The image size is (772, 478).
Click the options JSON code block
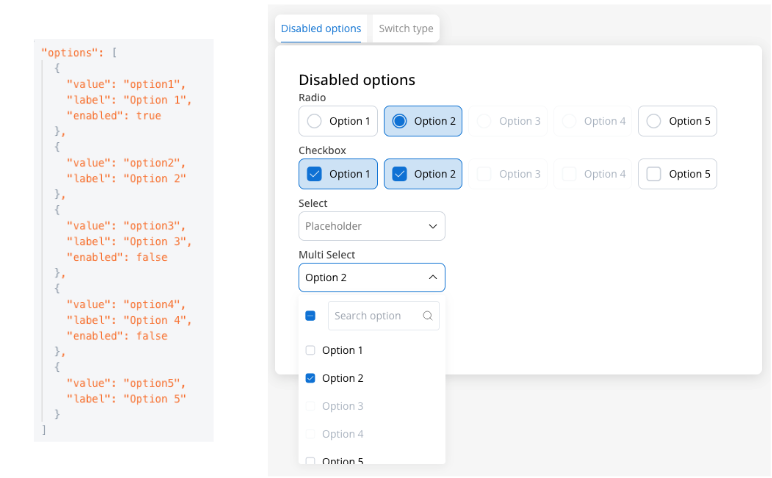124,241
